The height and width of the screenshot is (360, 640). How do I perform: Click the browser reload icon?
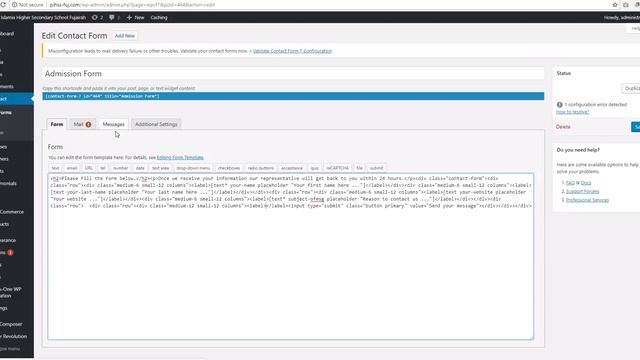[x=2, y=5]
